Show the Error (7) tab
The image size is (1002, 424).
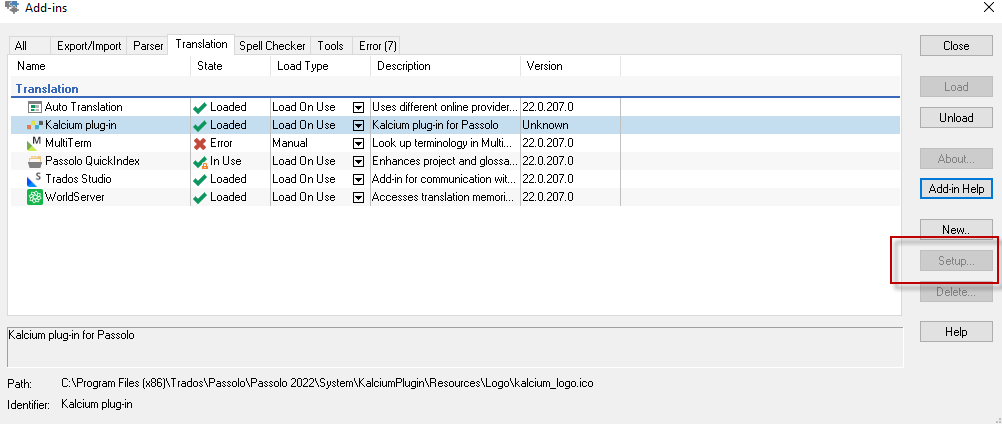(x=378, y=45)
